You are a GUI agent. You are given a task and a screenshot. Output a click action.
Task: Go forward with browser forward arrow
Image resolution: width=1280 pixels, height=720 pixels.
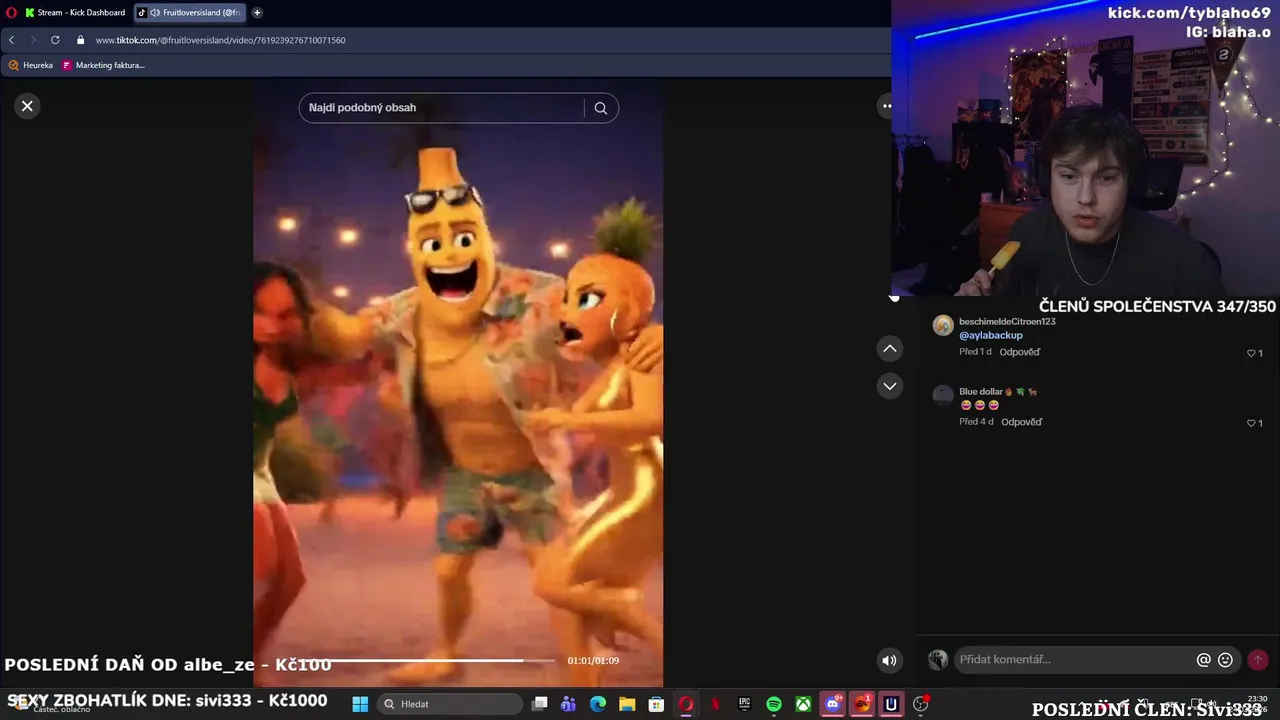click(32, 40)
